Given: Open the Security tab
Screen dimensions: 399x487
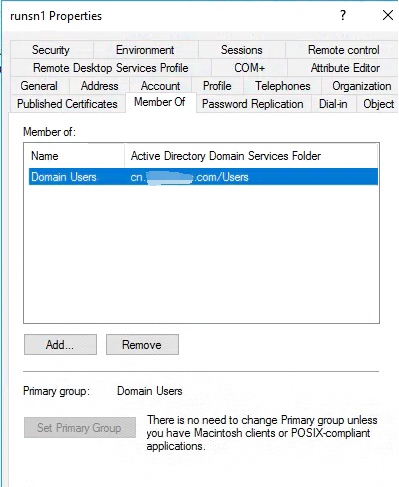Looking at the screenshot, I should [51, 50].
